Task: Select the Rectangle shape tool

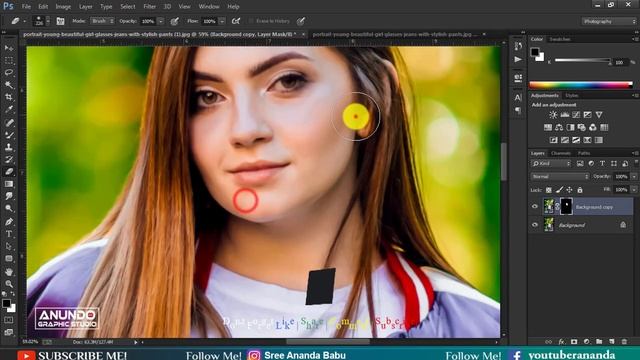Action: [9, 259]
